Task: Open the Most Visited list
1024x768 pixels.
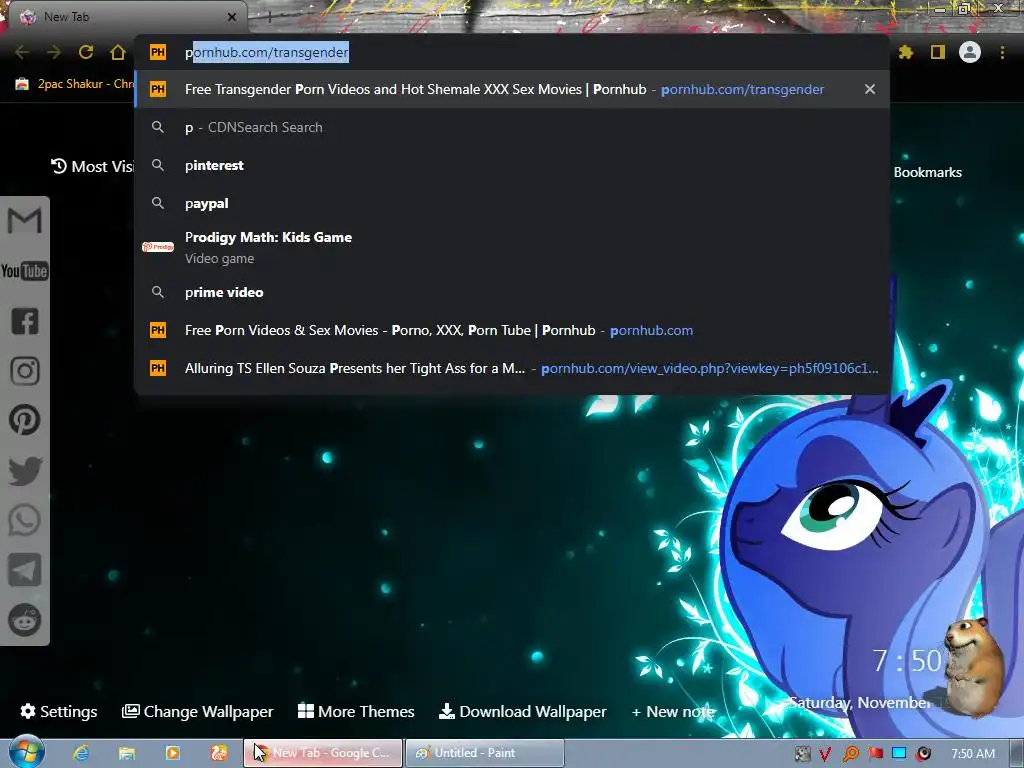Action: click(x=92, y=167)
